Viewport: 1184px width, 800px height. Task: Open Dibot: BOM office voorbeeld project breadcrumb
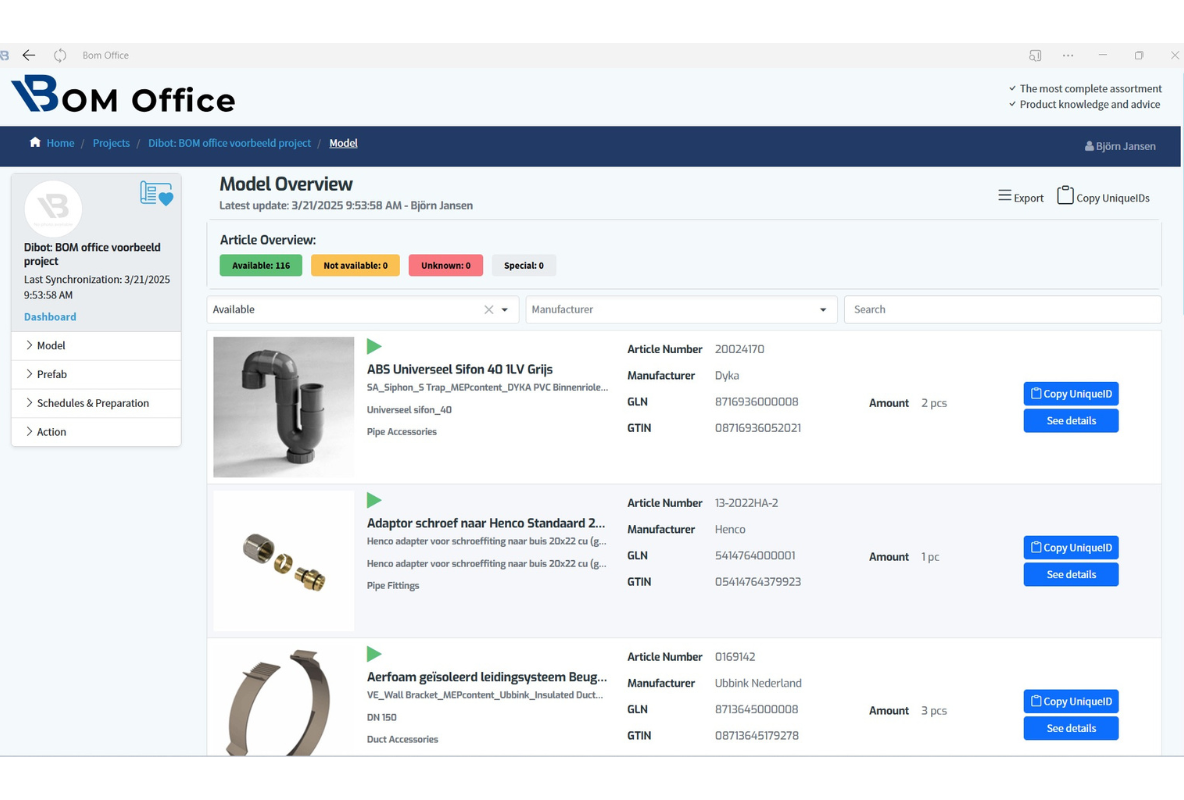230,144
